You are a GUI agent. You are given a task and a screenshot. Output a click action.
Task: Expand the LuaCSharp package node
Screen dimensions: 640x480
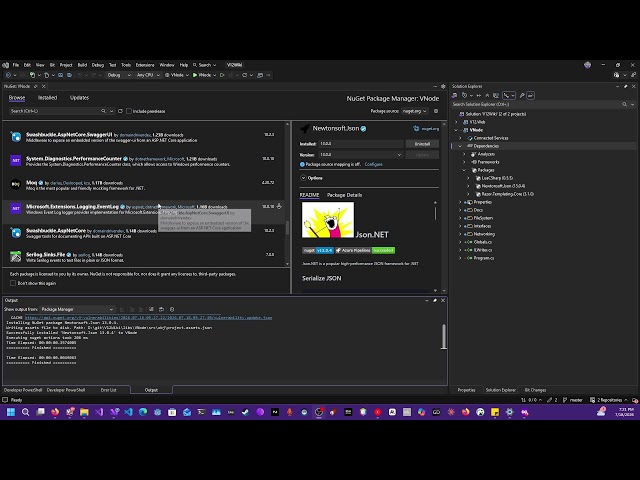(x=468, y=178)
